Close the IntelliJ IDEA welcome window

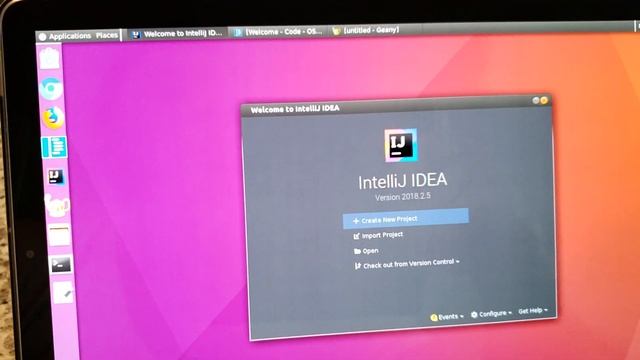[544, 100]
